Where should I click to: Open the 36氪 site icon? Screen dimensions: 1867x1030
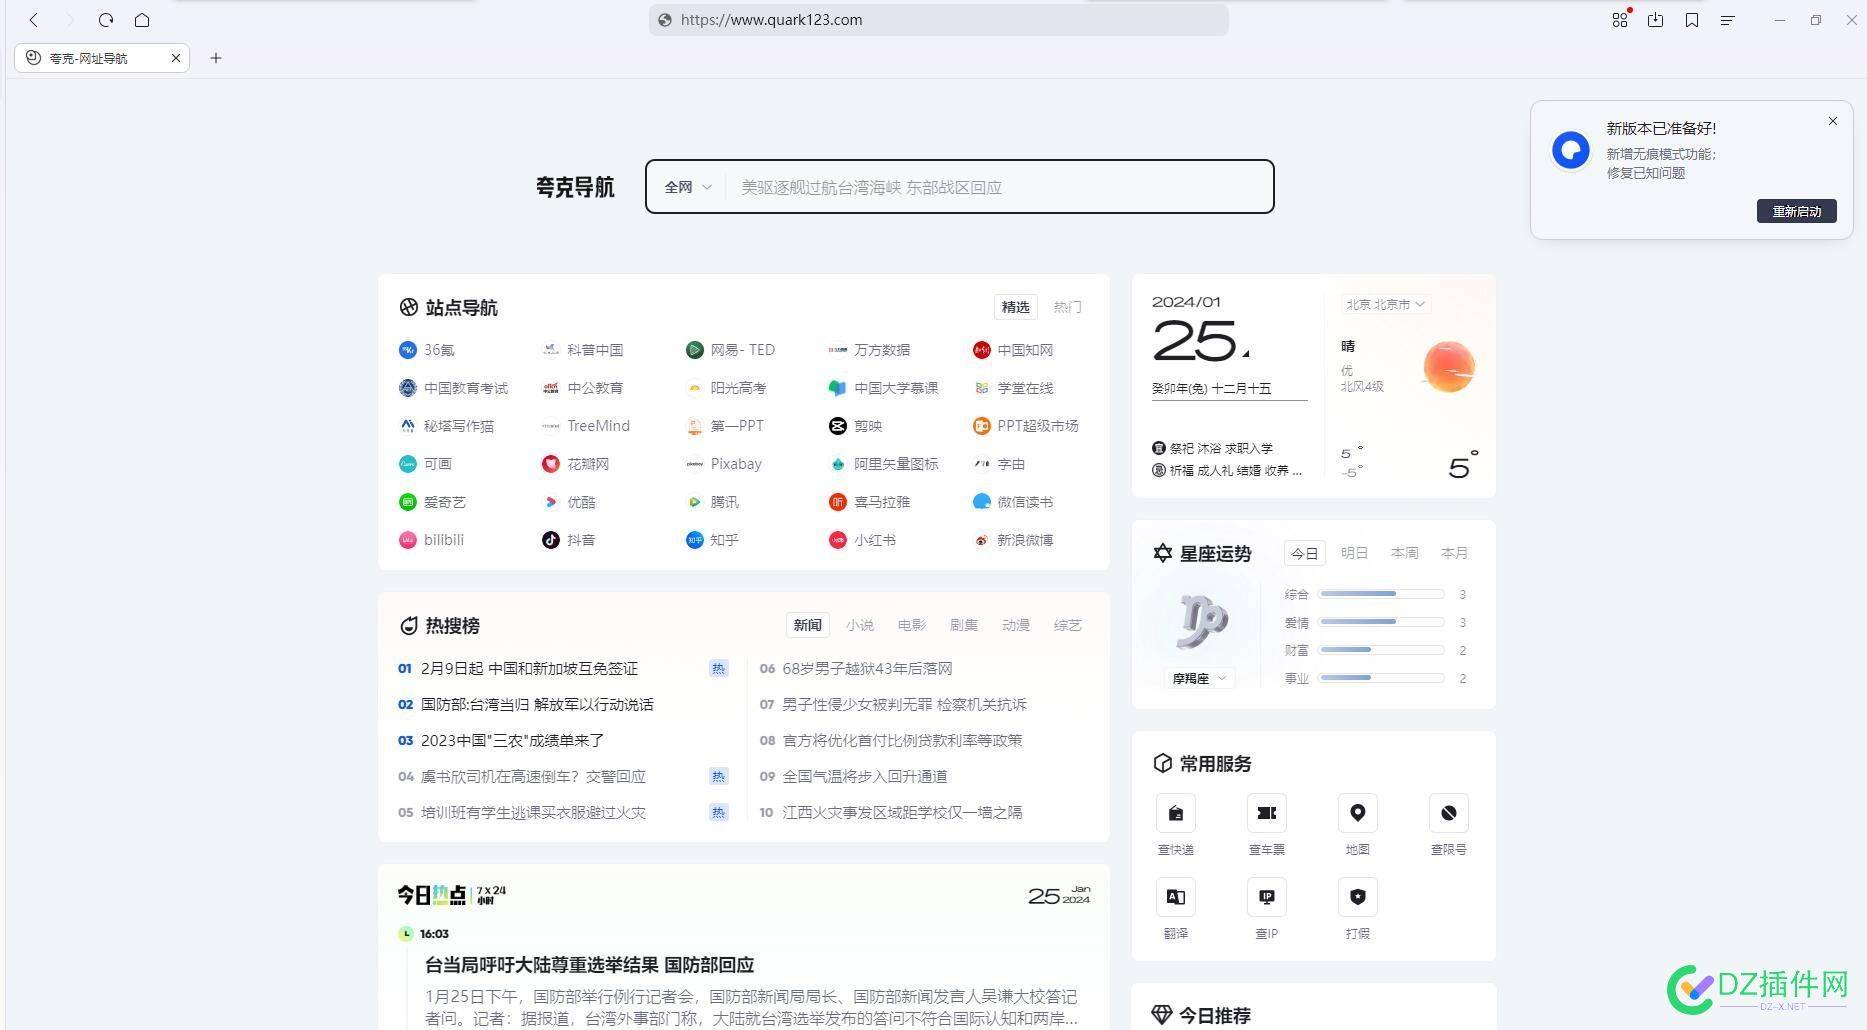(x=407, y=350)
